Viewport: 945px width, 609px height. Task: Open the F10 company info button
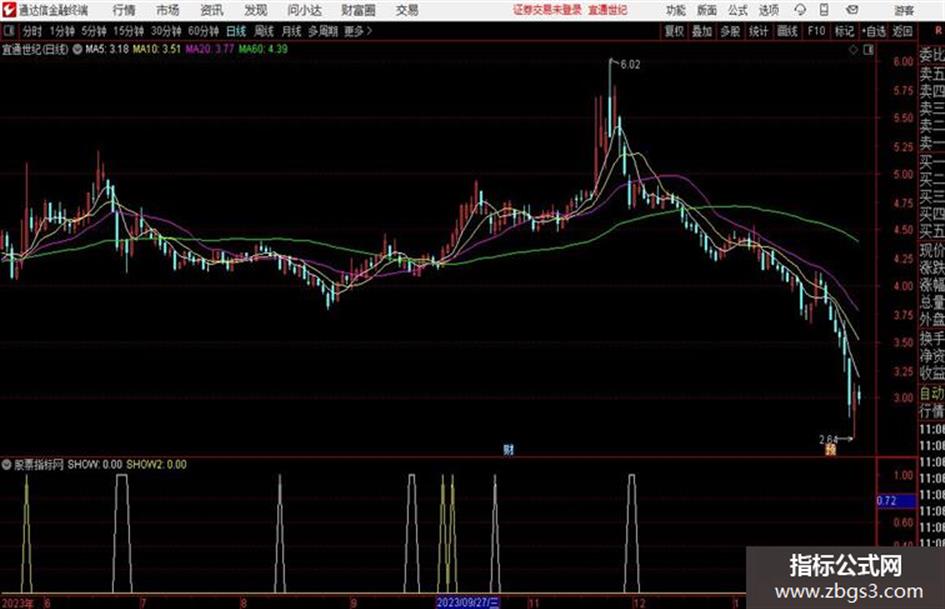point(817,31)
